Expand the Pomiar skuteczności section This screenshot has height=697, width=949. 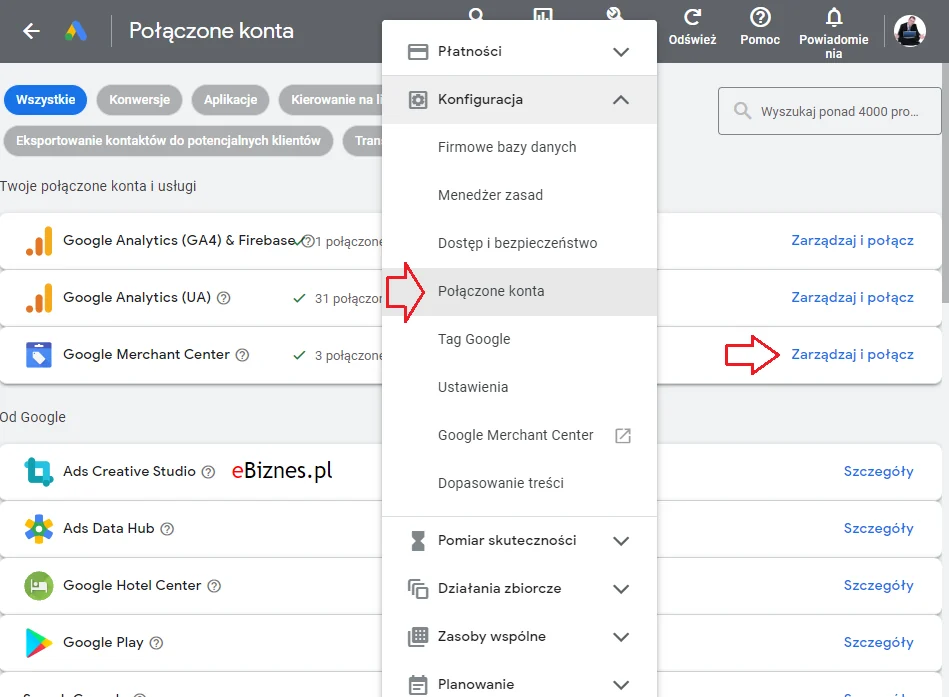tap(519, 540)
